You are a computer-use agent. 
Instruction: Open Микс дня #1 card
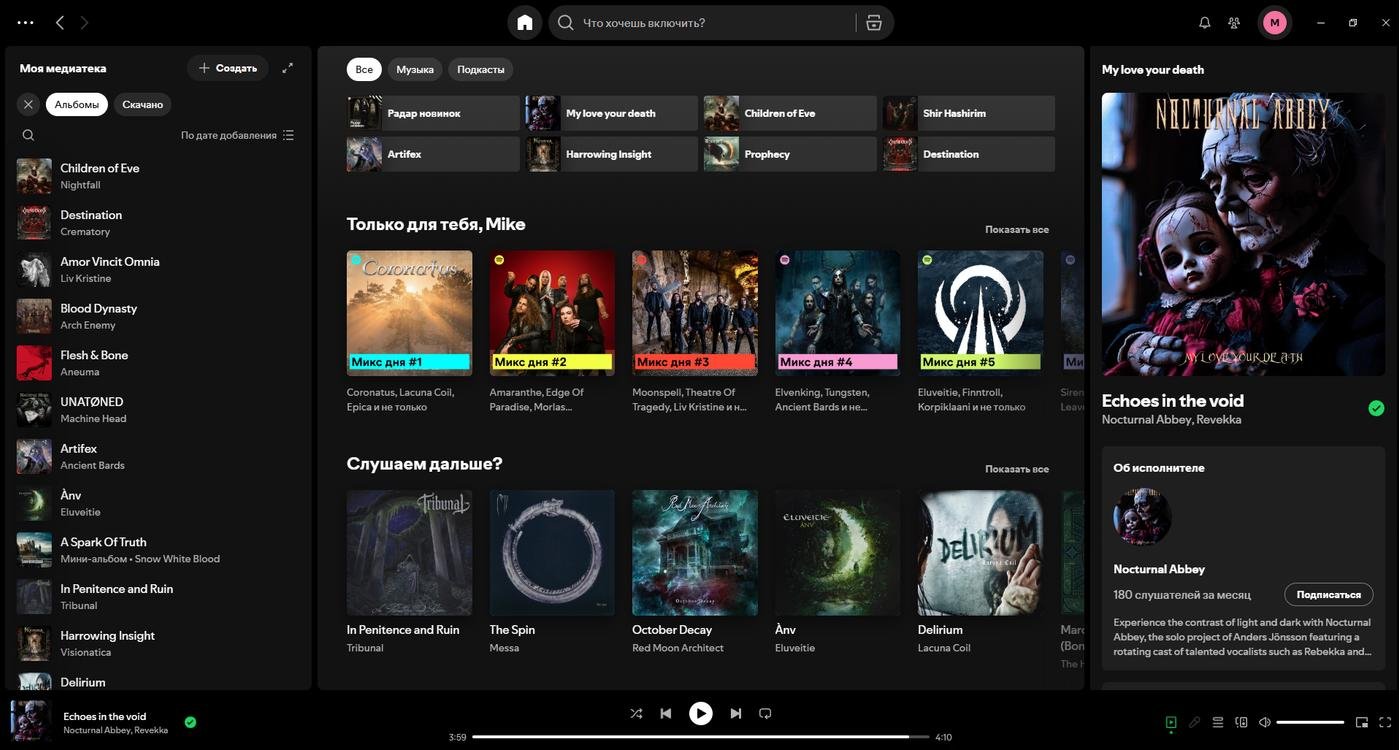409,333
